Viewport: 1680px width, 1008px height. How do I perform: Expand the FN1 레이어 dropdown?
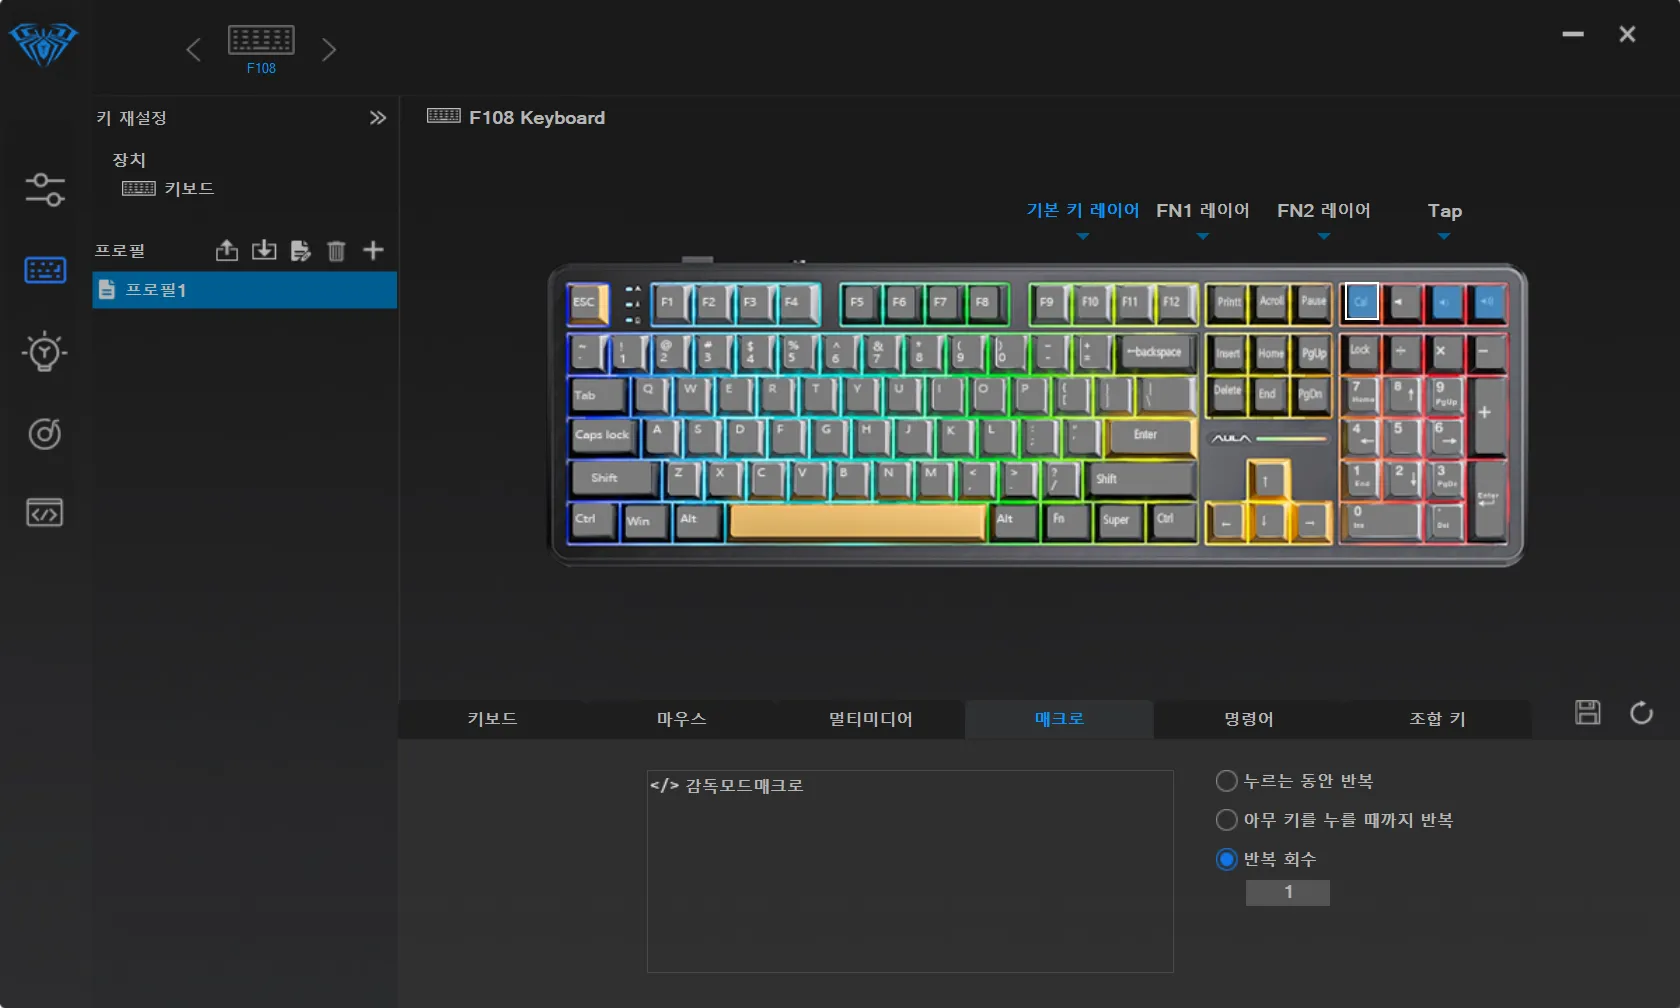pyautogui.click(x=1203, y=212)
